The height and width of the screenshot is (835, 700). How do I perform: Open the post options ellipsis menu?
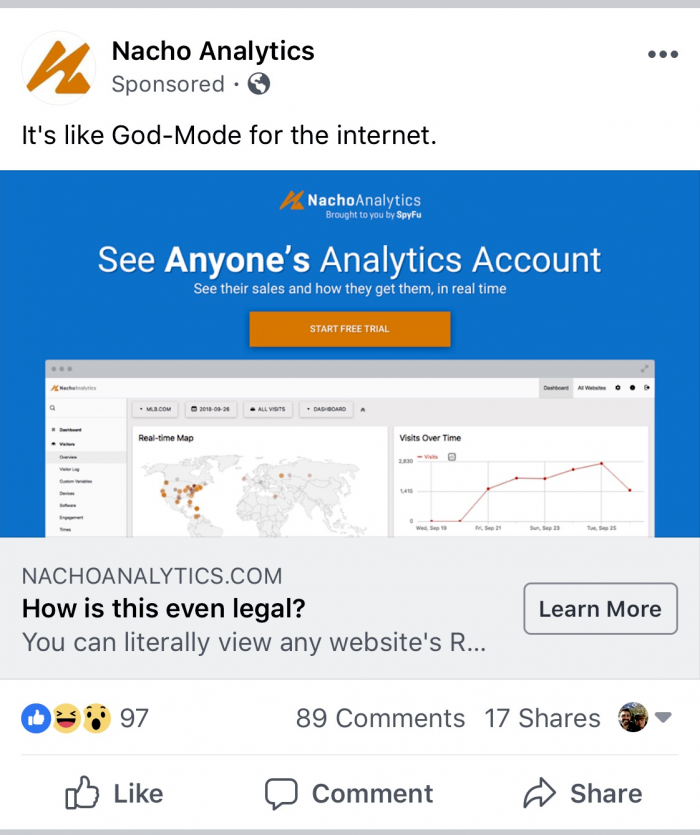[662, 55]
